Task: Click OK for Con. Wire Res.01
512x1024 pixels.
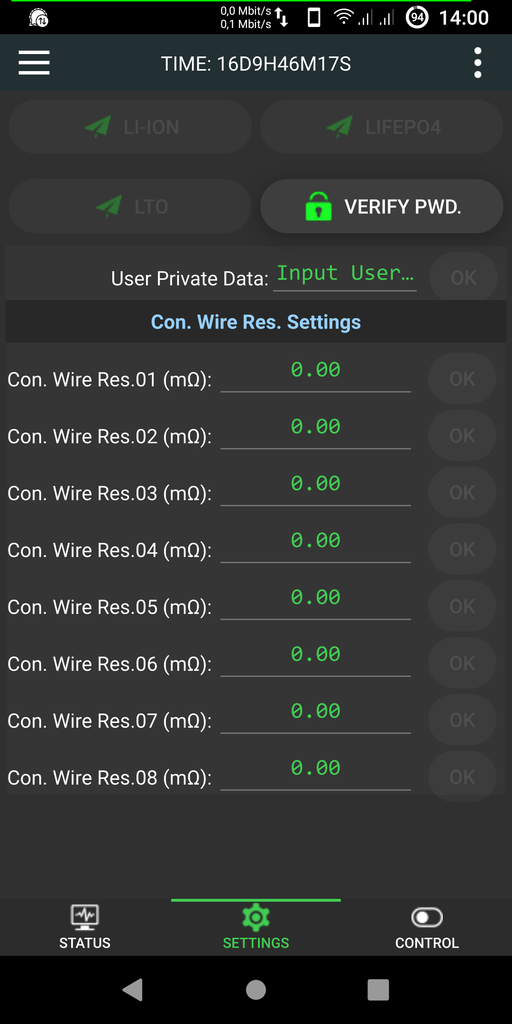Action: (x=462, y=379)
